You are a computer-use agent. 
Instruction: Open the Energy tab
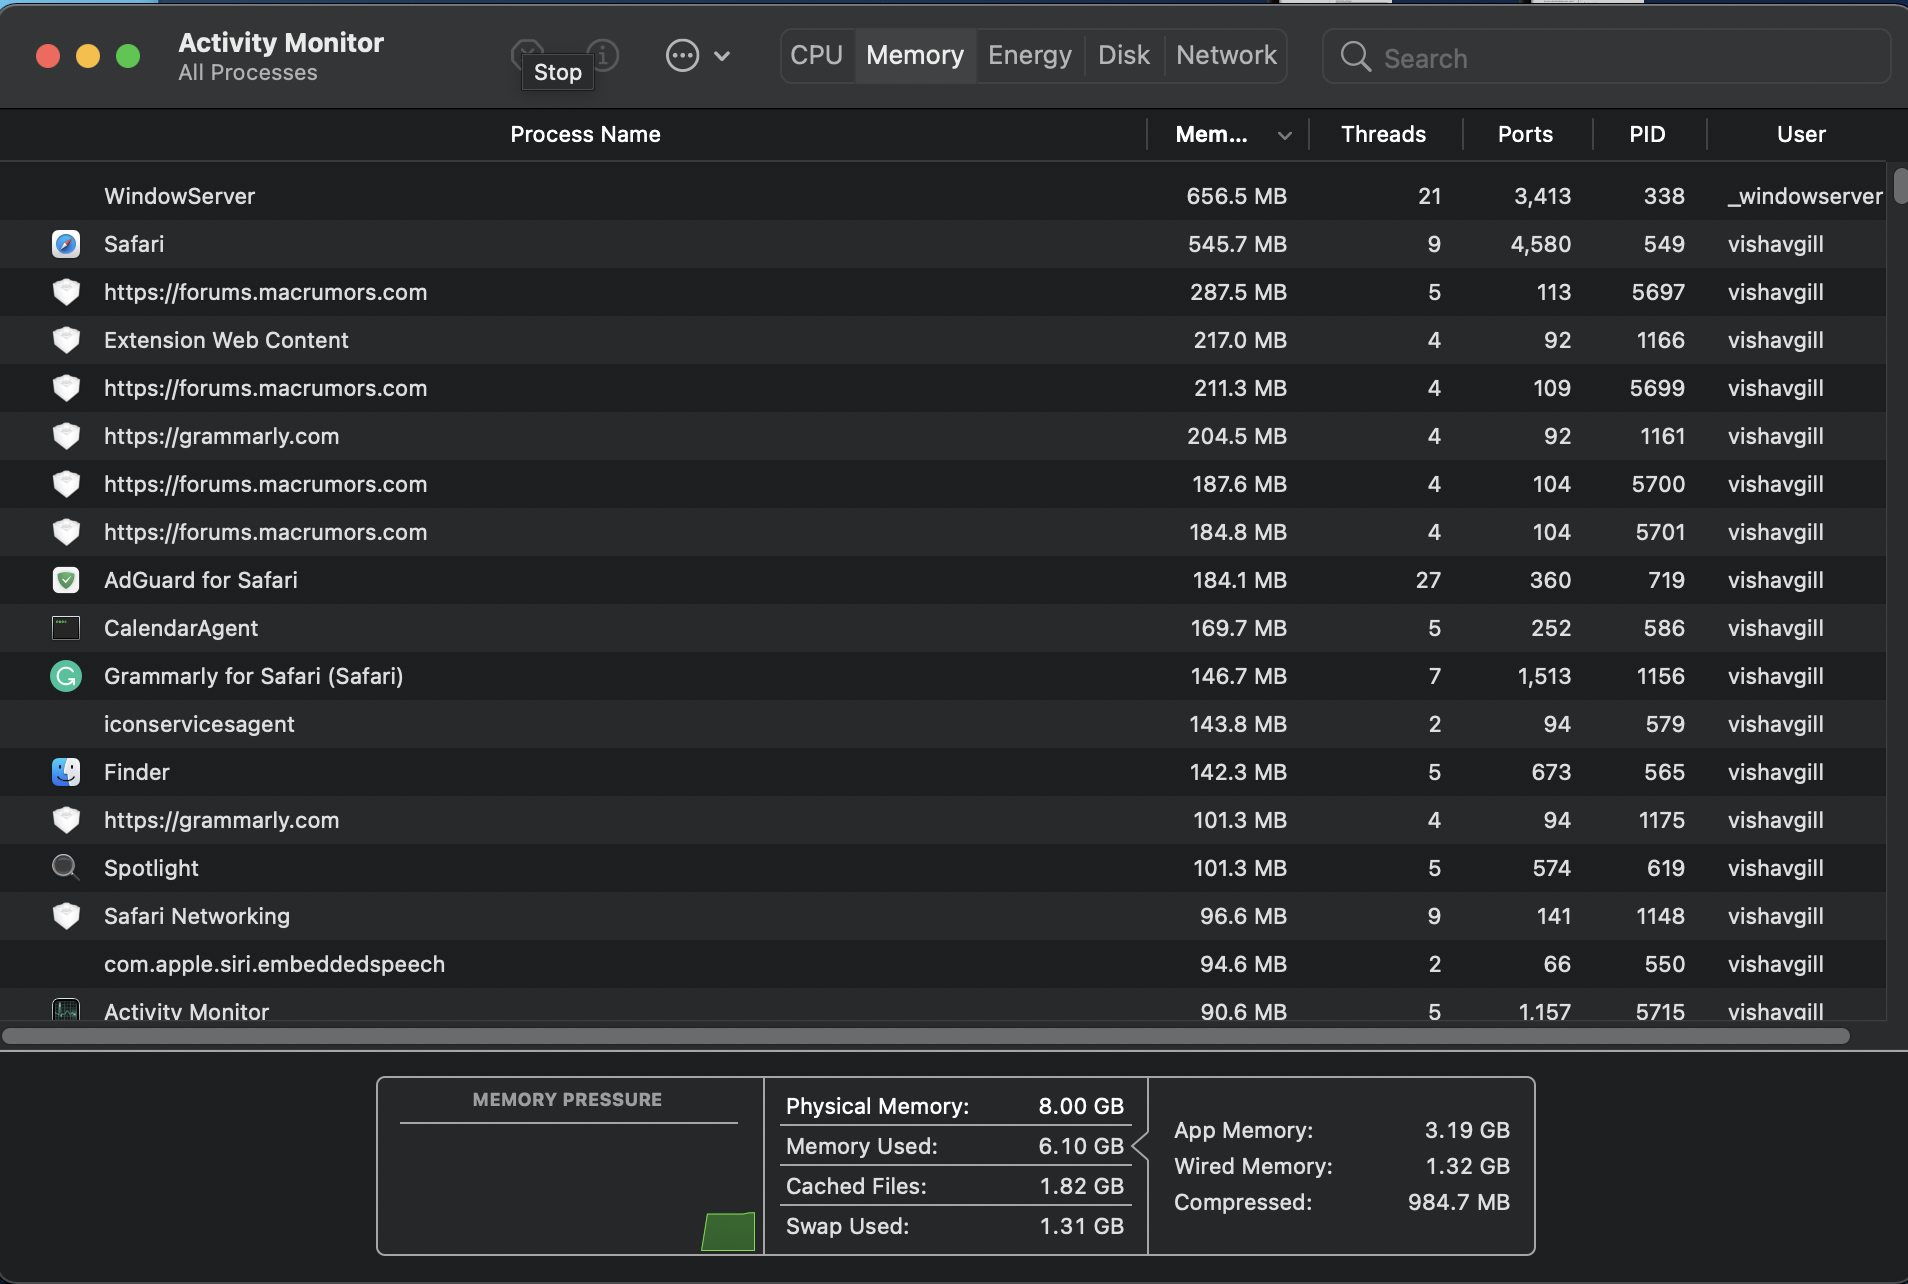click(1030, 55)
